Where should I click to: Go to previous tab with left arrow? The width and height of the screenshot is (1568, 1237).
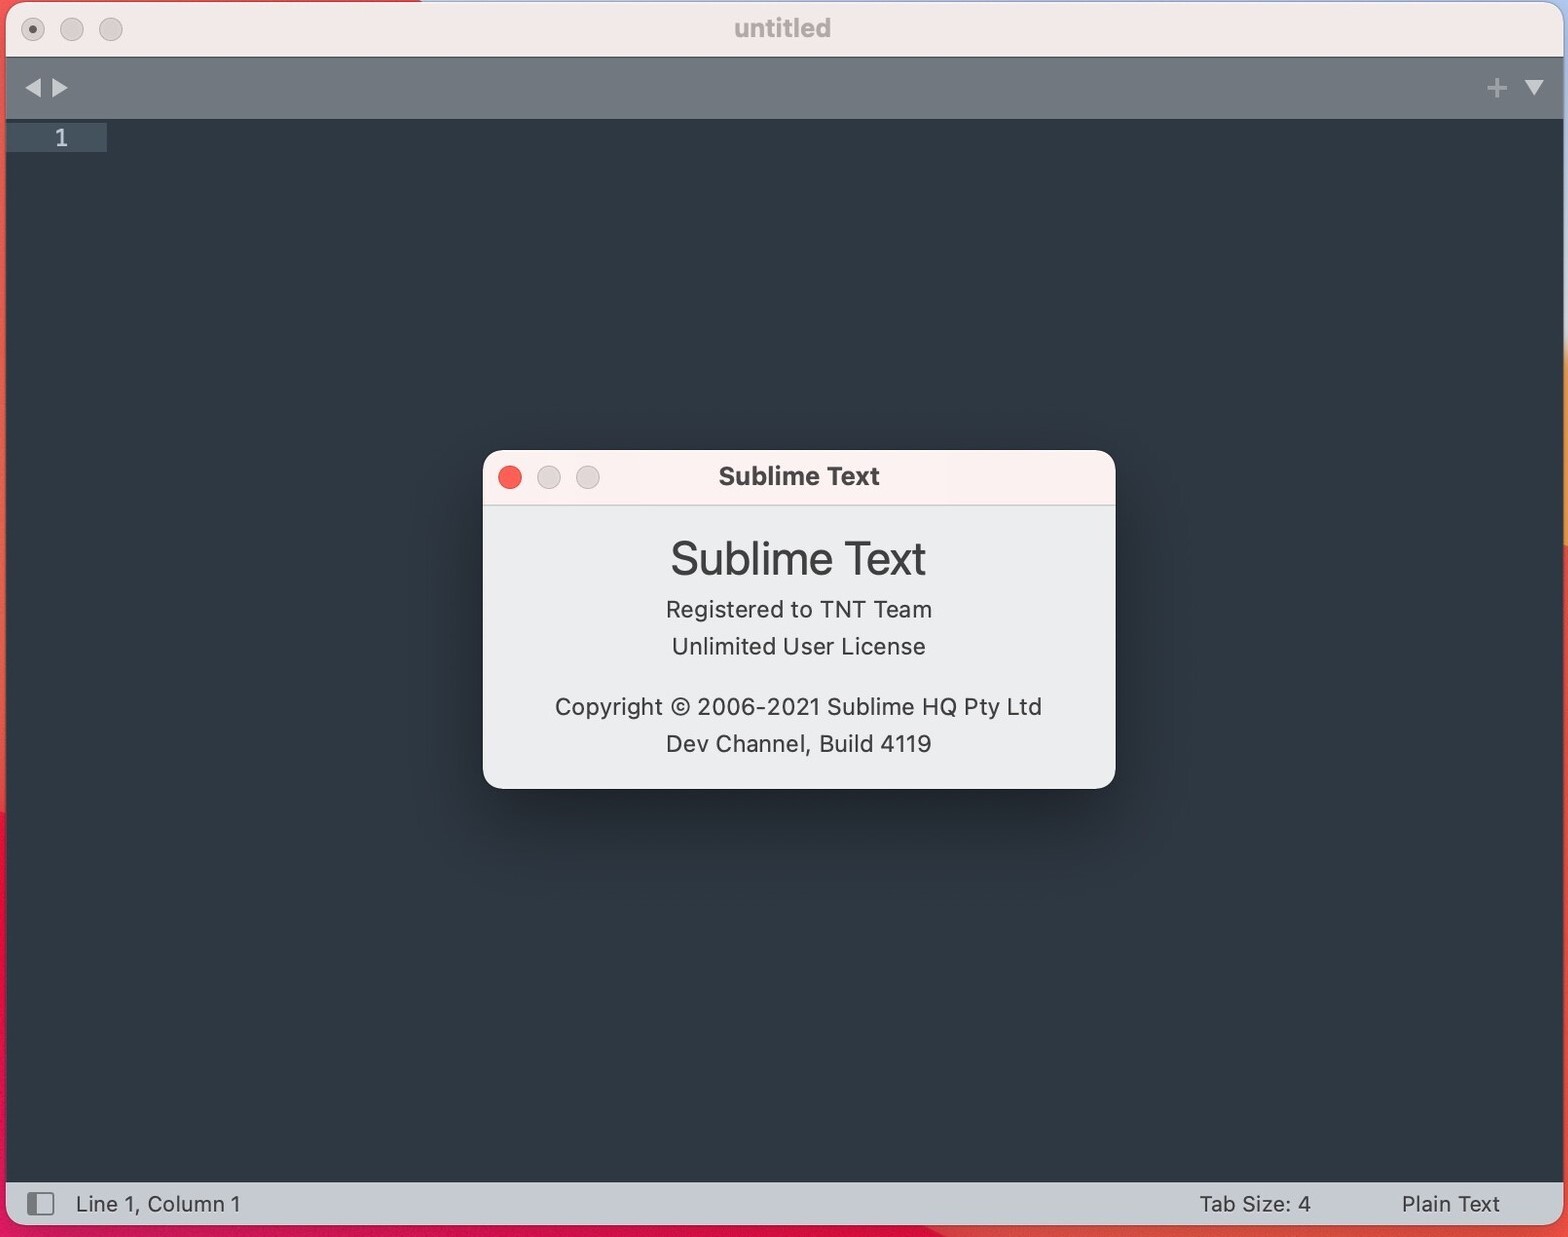pyautogui.click(x=33, y=88)
